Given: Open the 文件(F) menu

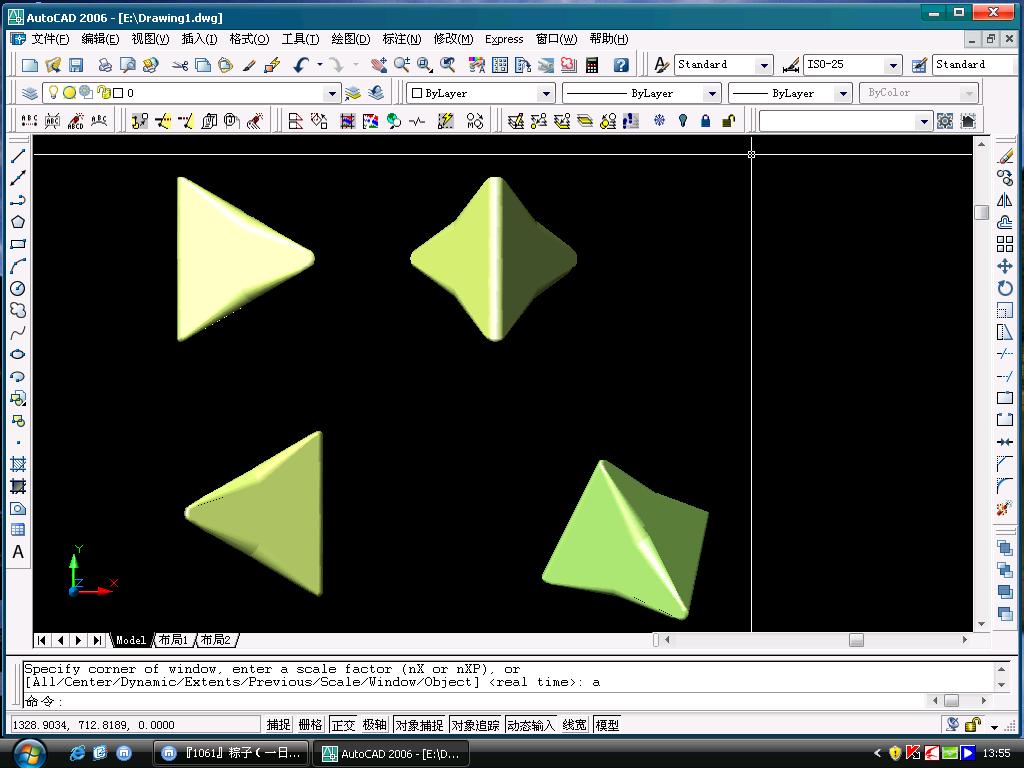Looking at the screenshot, I should click(x=50, y=39).
